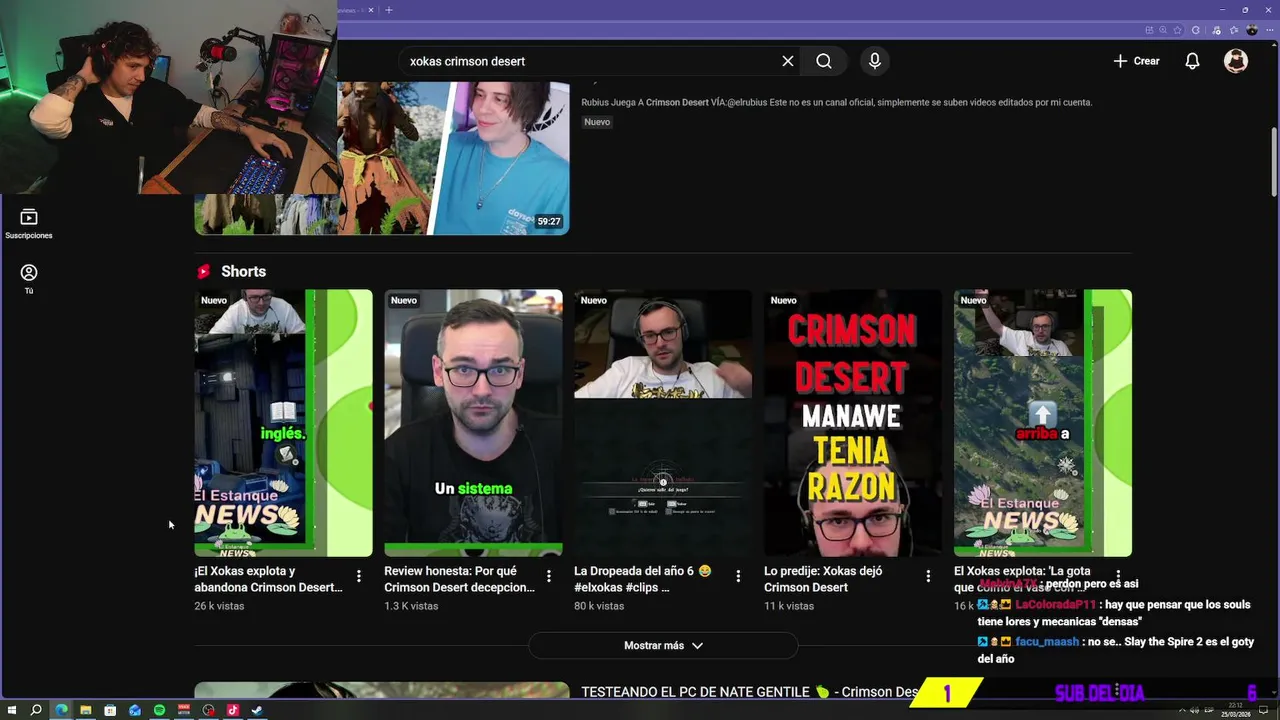Open the 'MANAWE TENIA RAZON' Short thumbnail
The height and width of the screenshot is (720, 1280).
pos(853,423)
